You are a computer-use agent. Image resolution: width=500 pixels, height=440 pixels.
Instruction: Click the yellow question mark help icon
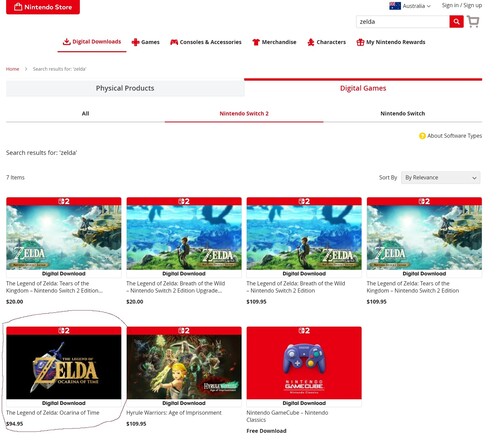point(422,136)
